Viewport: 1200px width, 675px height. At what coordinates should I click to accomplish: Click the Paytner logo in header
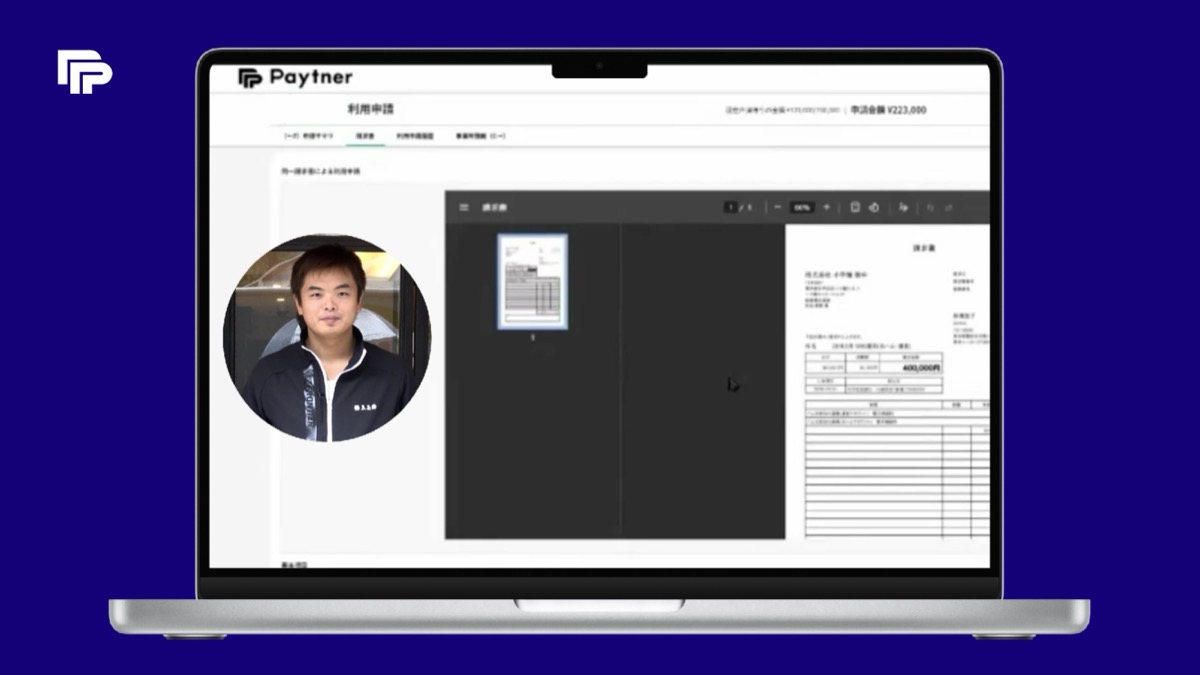295,78
